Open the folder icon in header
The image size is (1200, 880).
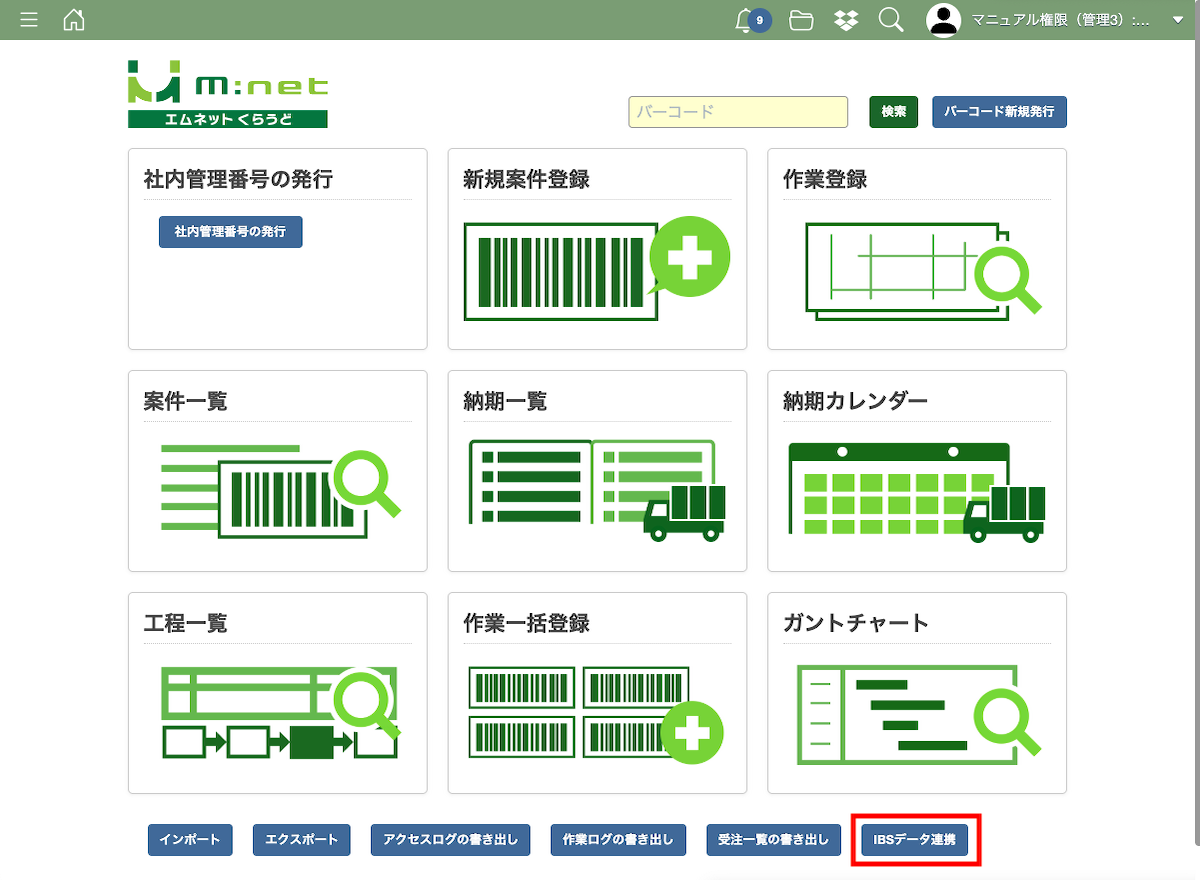tap(801, 20)
